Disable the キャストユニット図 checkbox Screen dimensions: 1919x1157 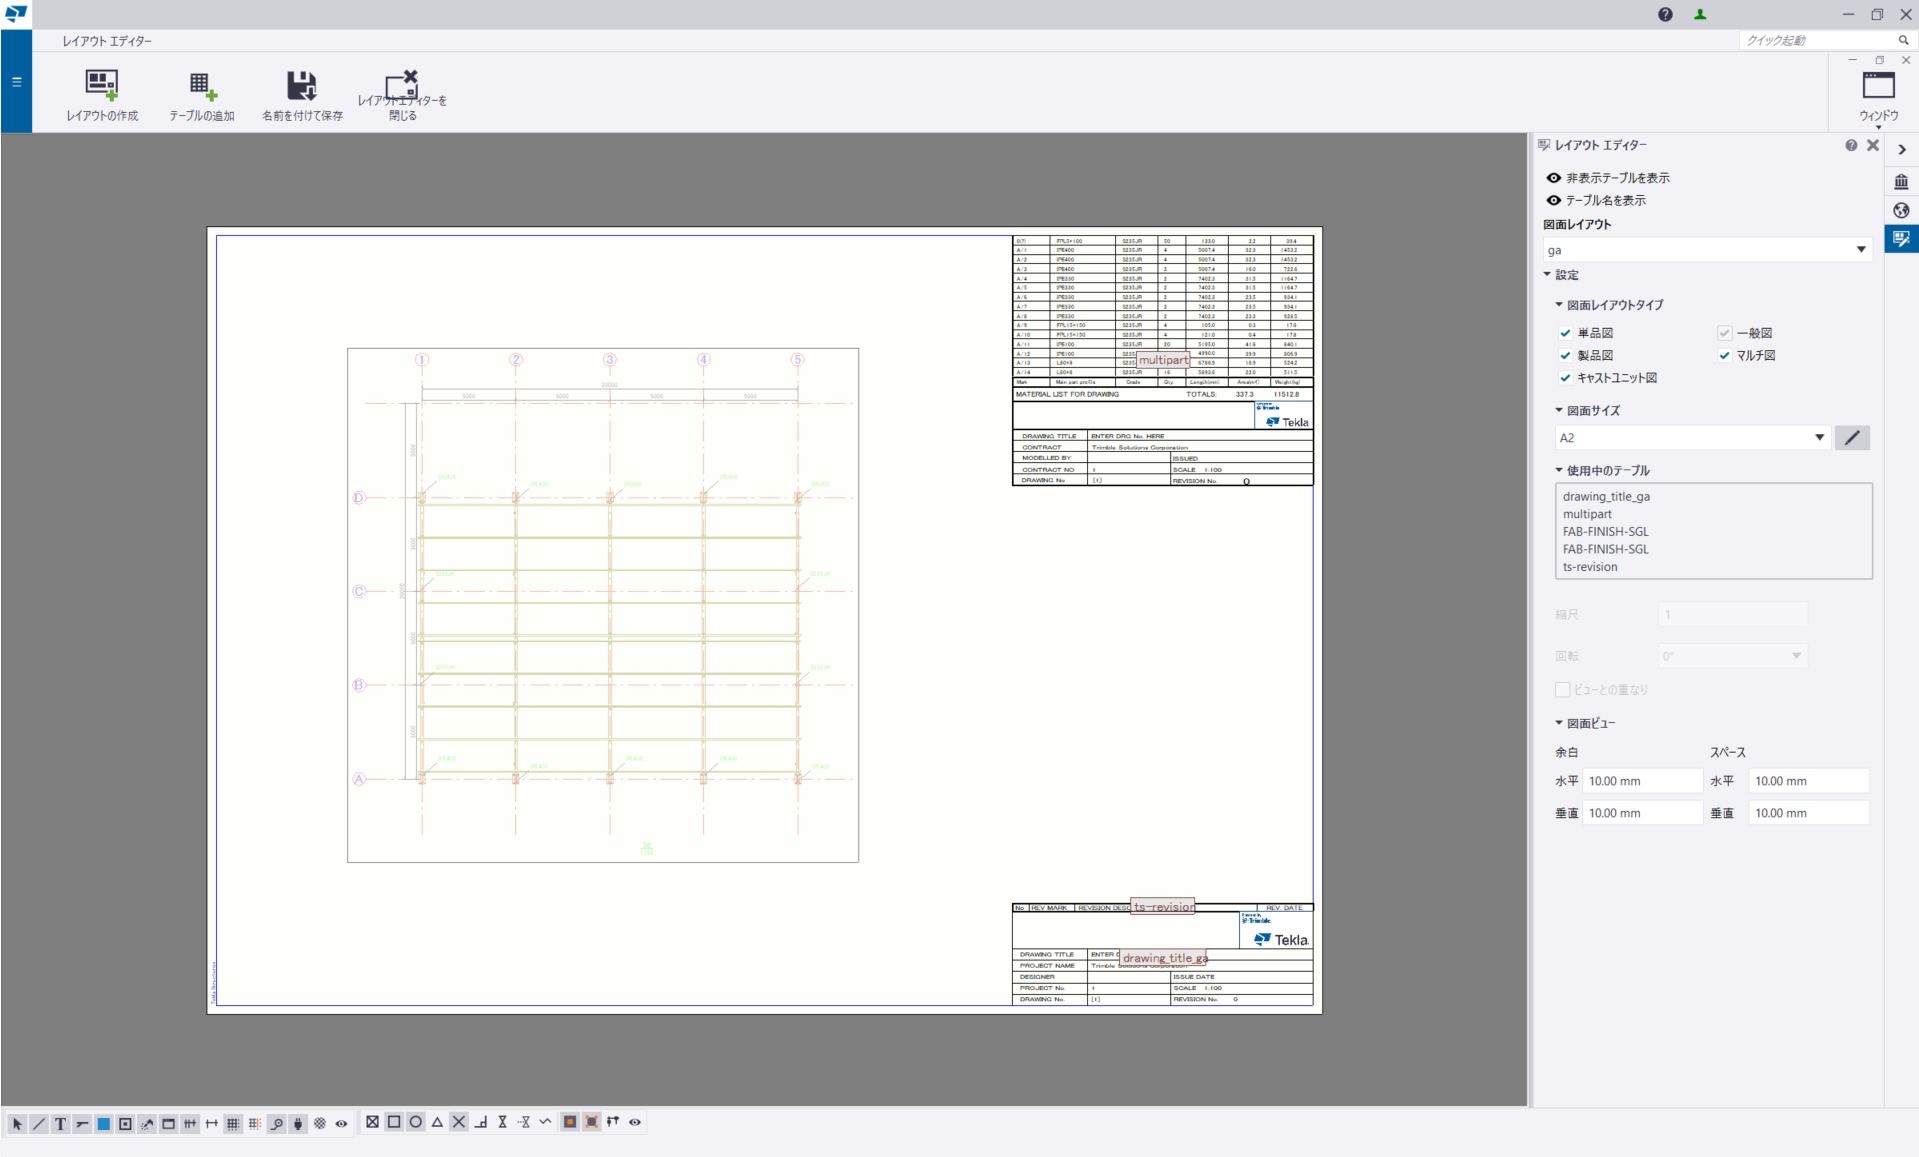click(x=1565, y=378)
